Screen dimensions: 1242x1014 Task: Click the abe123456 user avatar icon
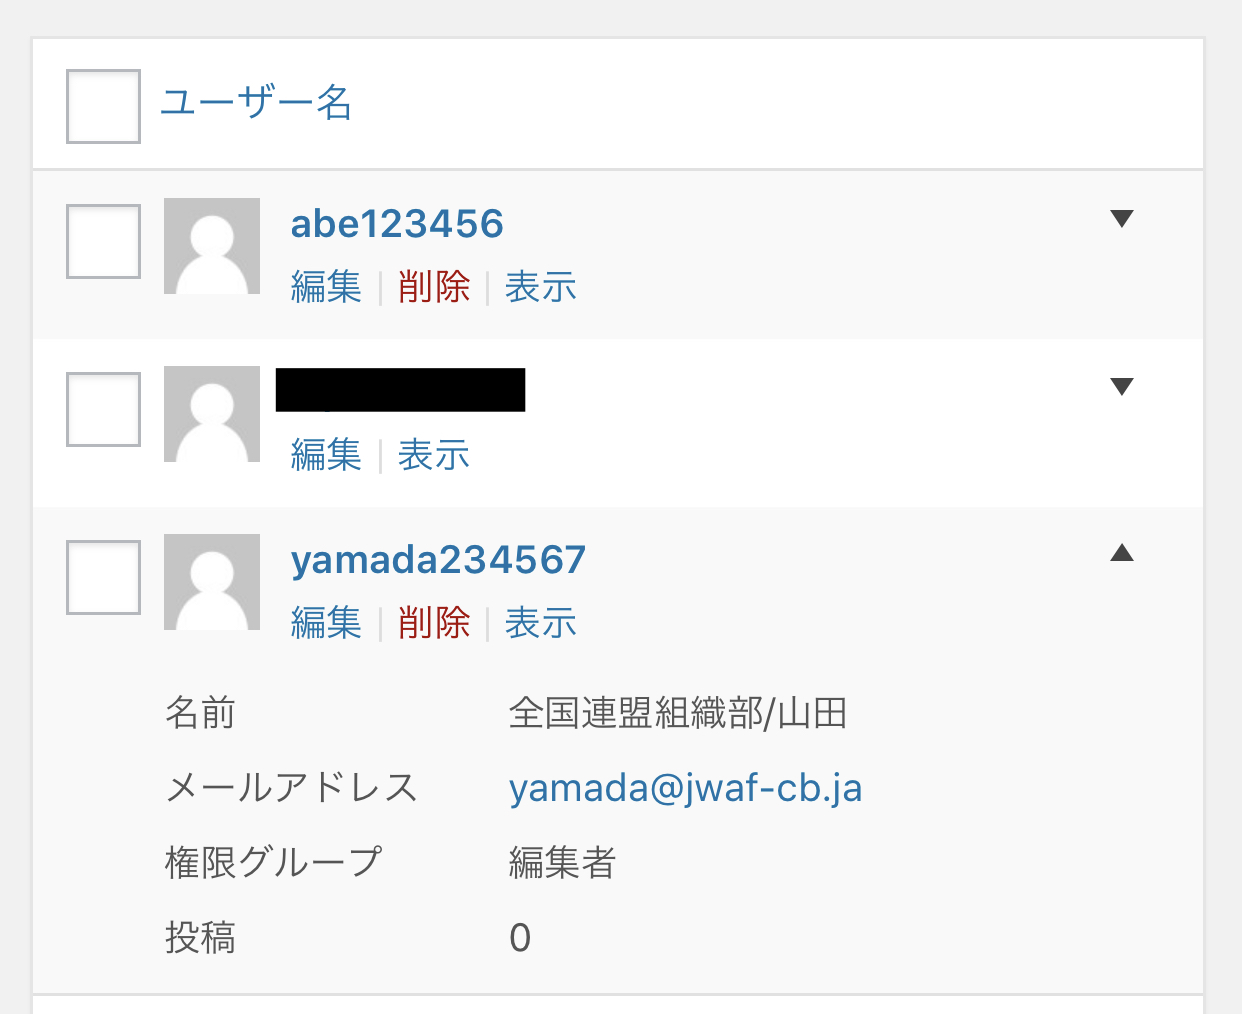pyautogui.click(x=212, y=246)
